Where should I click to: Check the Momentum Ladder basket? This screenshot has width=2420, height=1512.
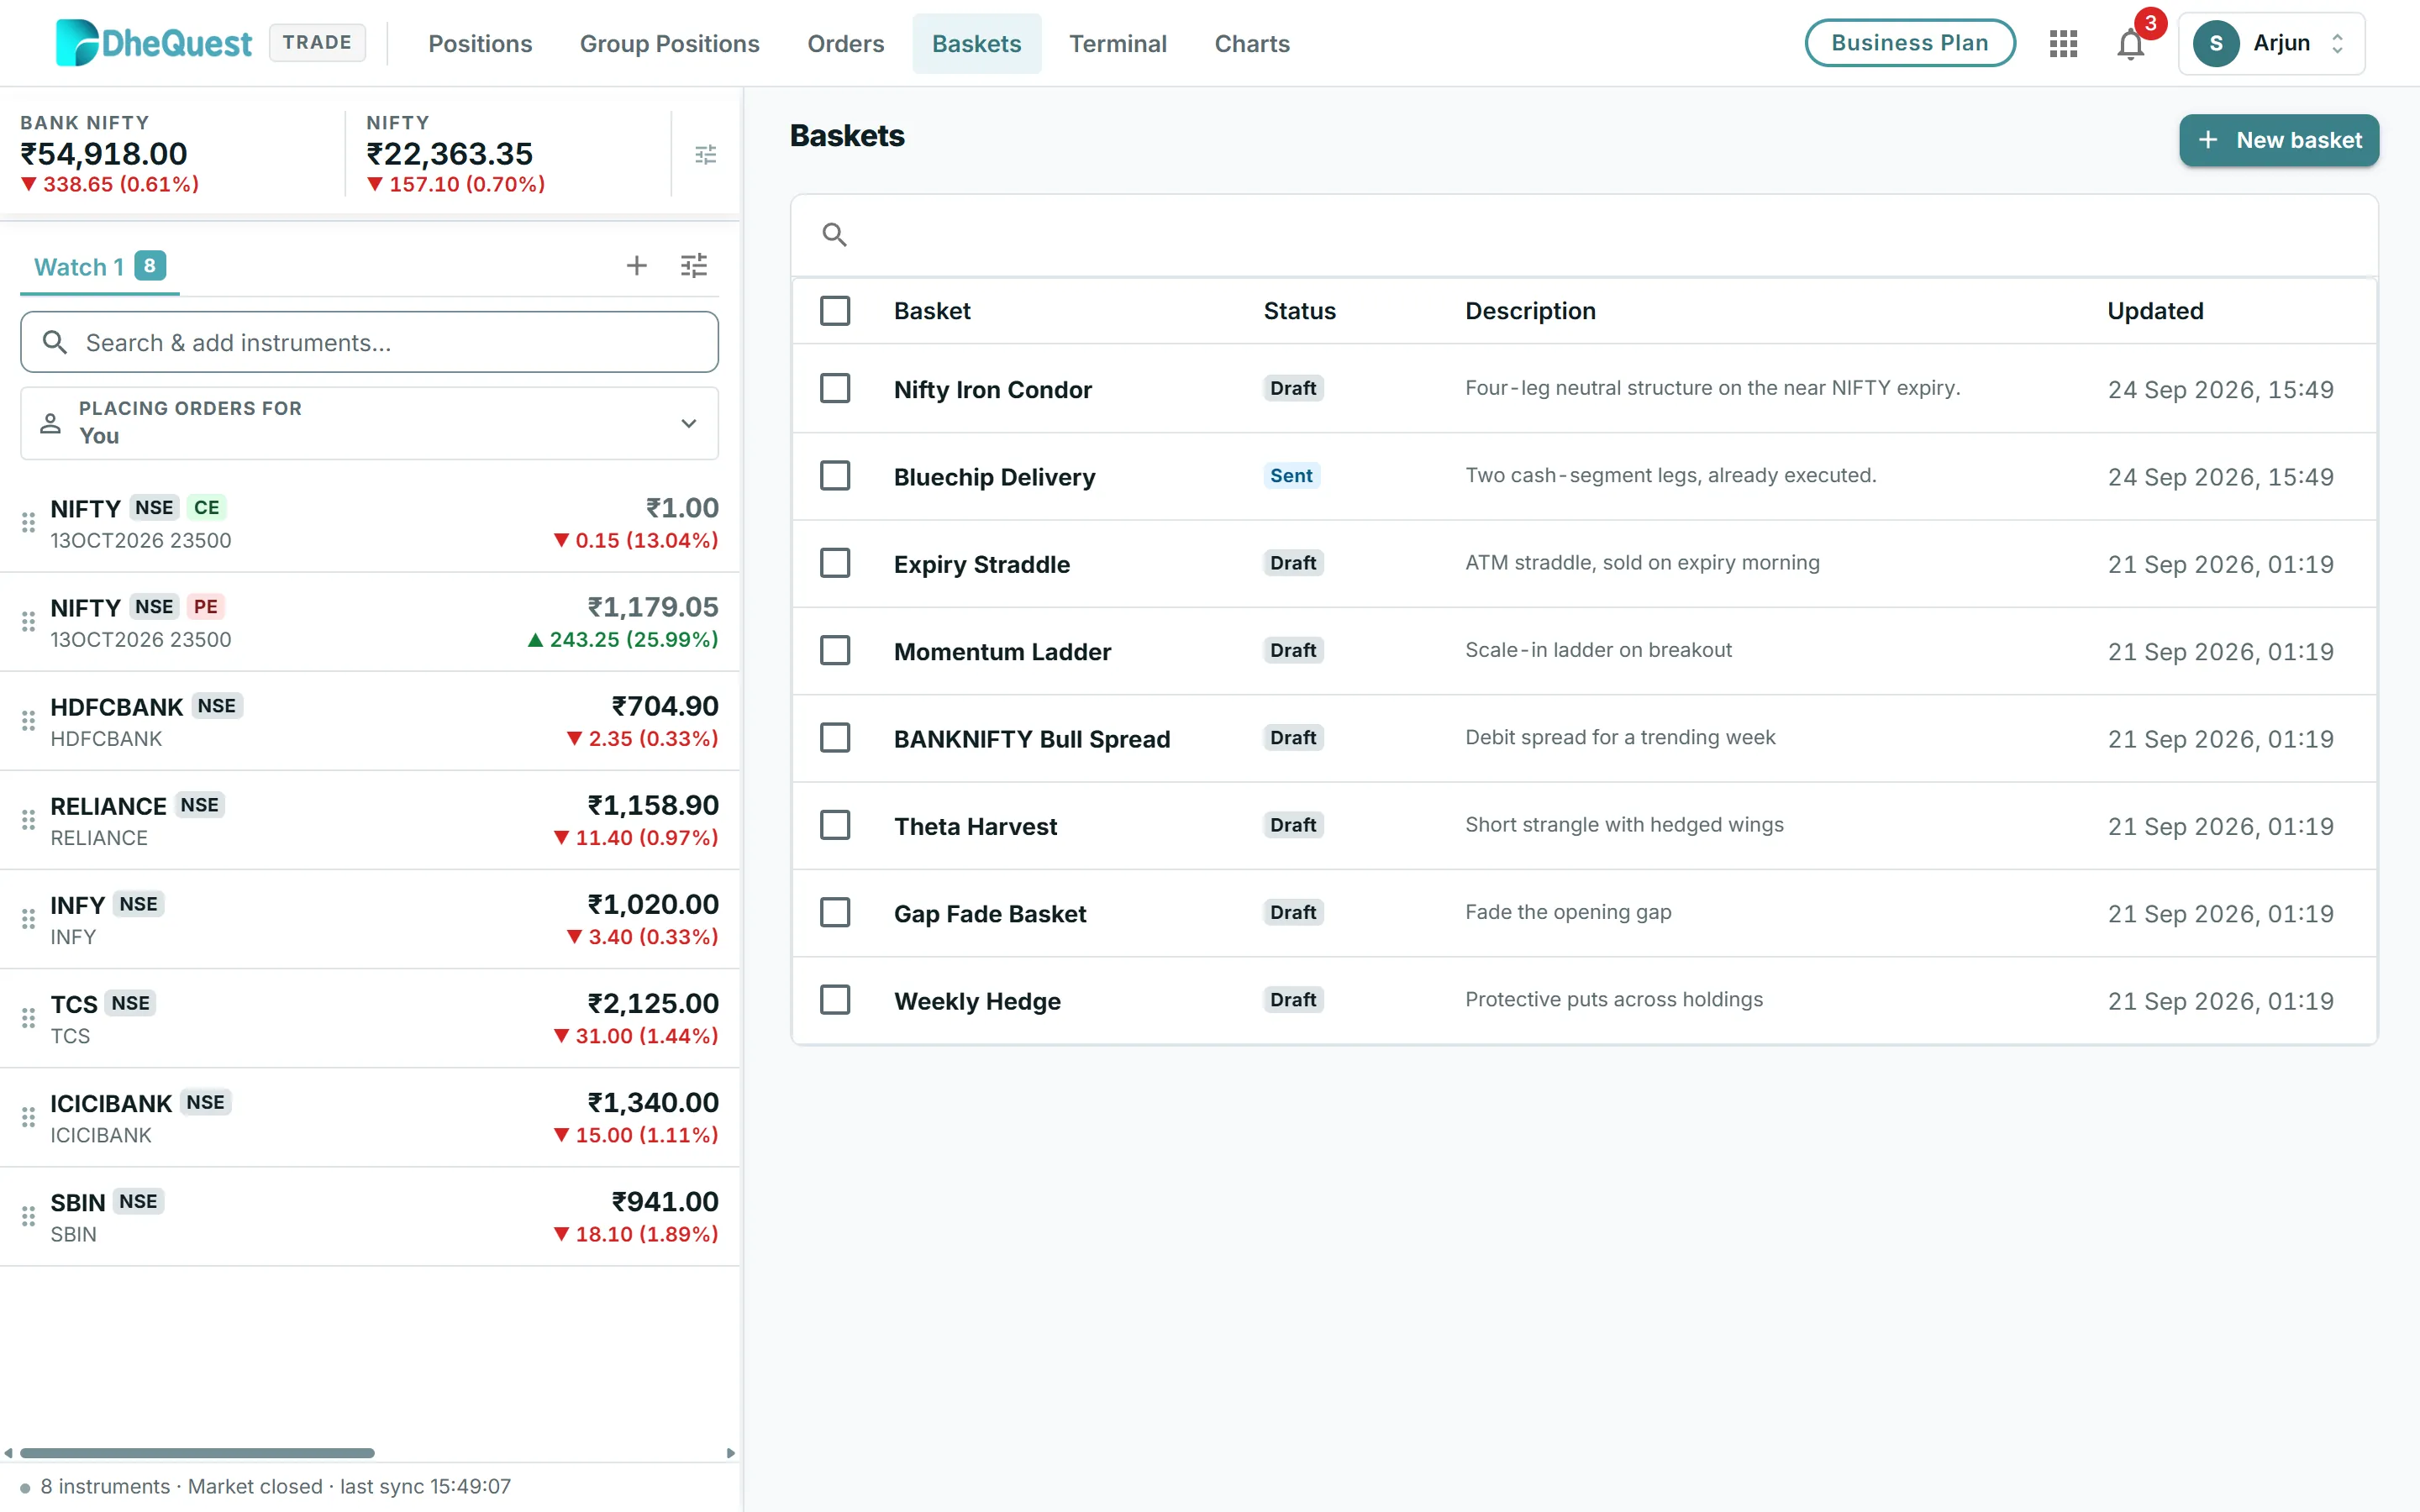click(x=835, y=651)
